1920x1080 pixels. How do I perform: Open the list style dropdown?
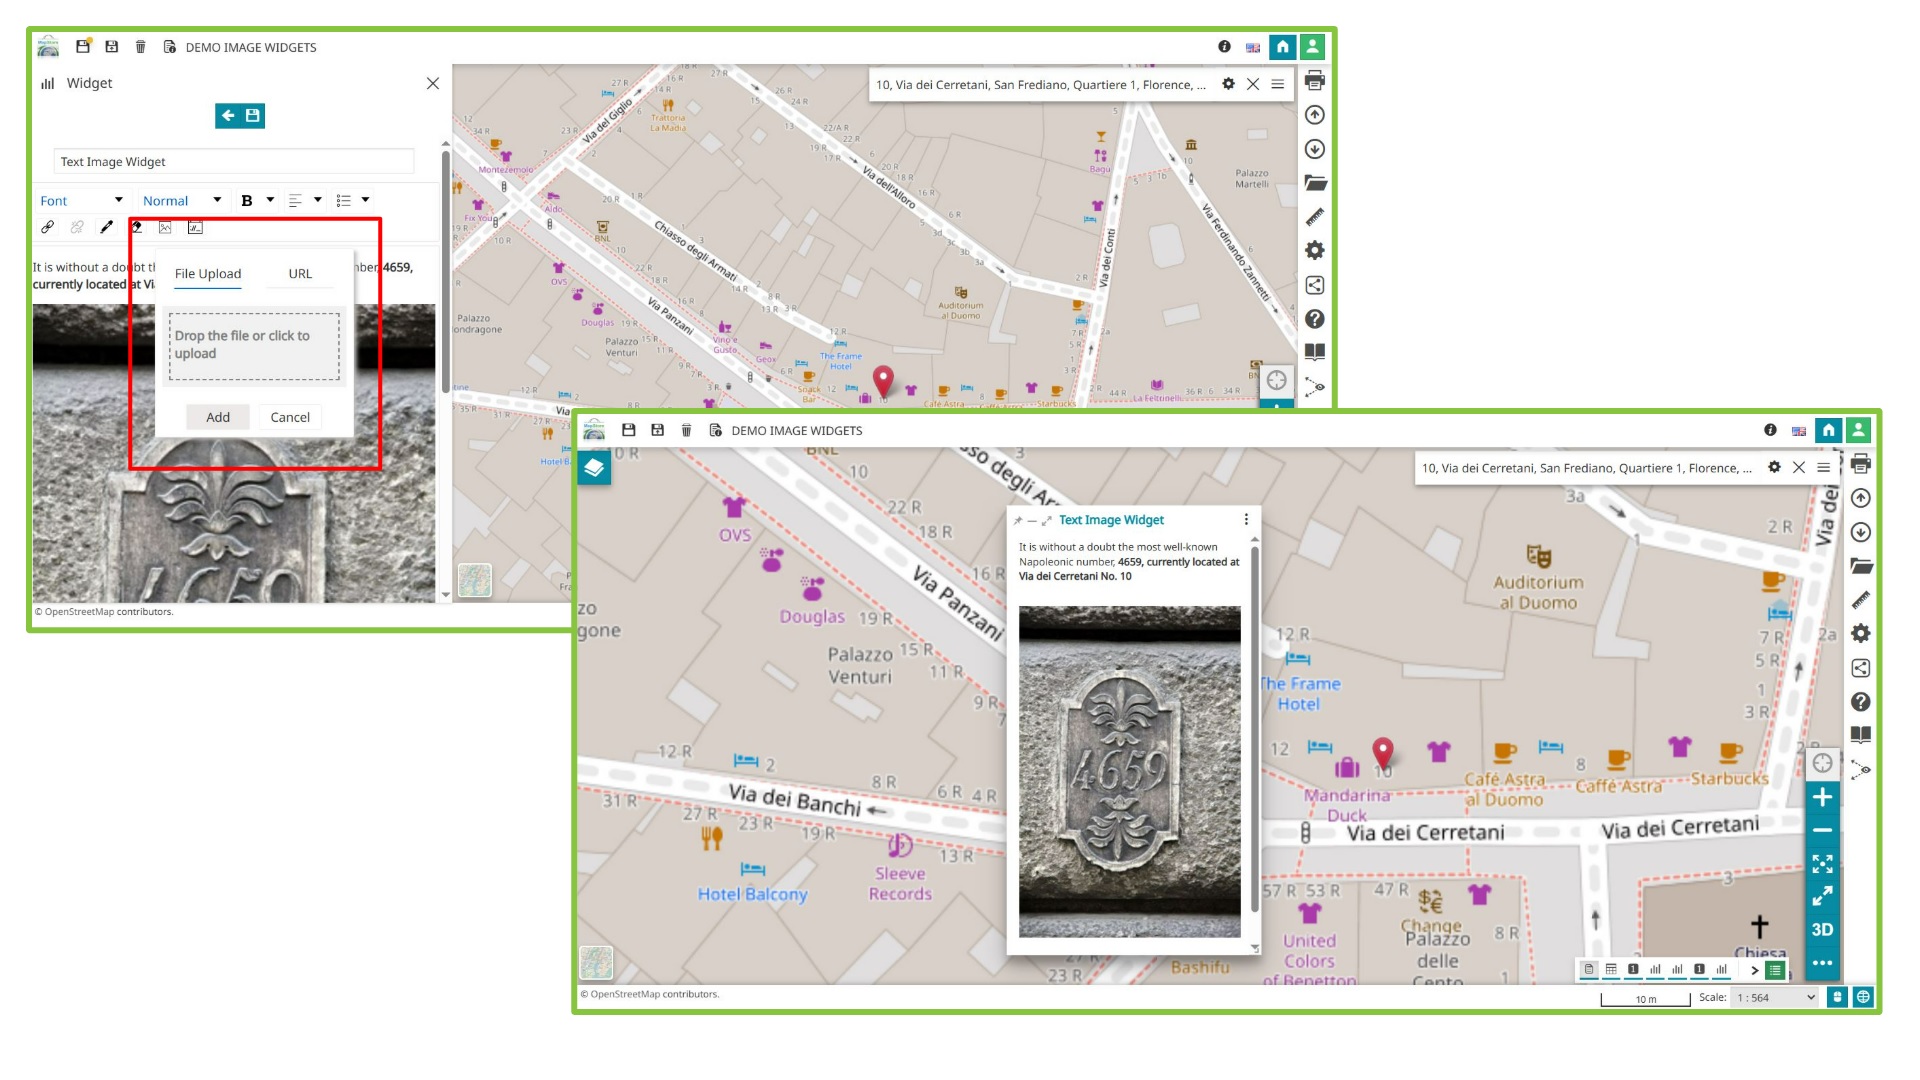(353, 201)
